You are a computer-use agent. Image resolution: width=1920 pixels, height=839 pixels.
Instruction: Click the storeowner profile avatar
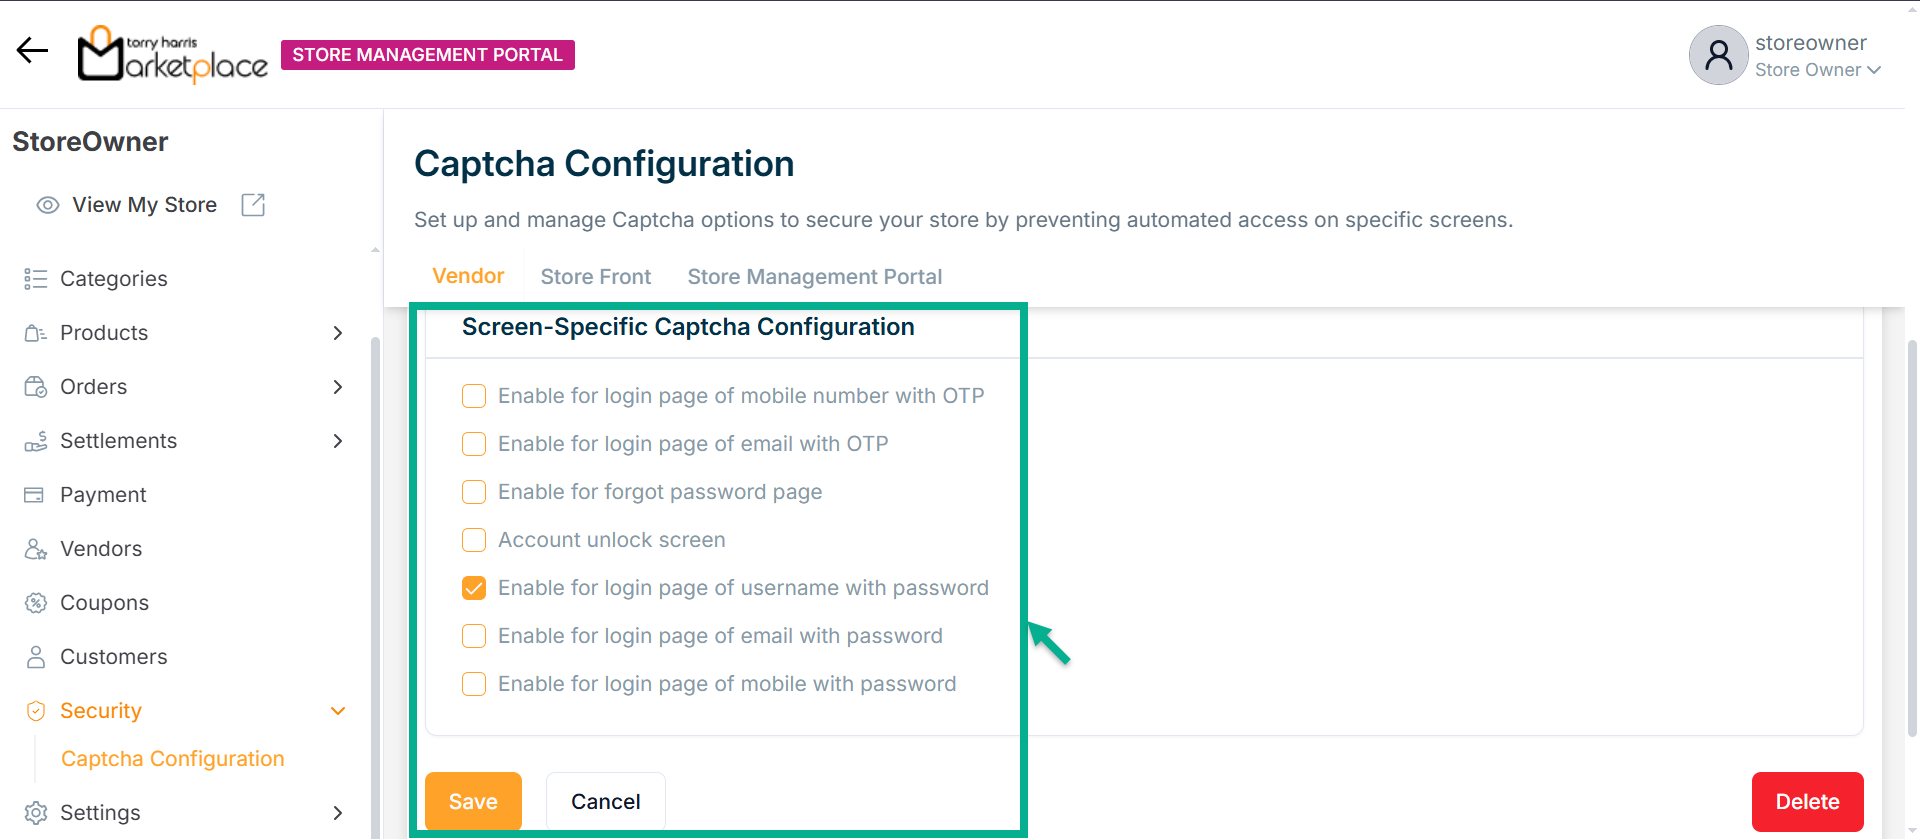coord(1718,55)
